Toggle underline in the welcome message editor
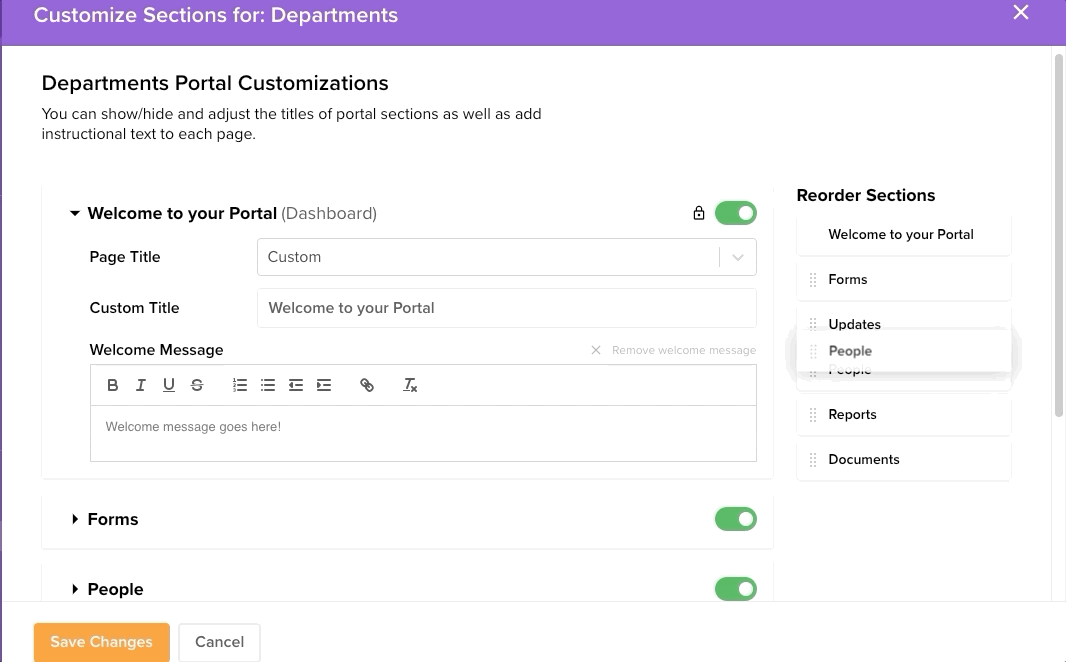1066x662 pixels. point(168,385)
